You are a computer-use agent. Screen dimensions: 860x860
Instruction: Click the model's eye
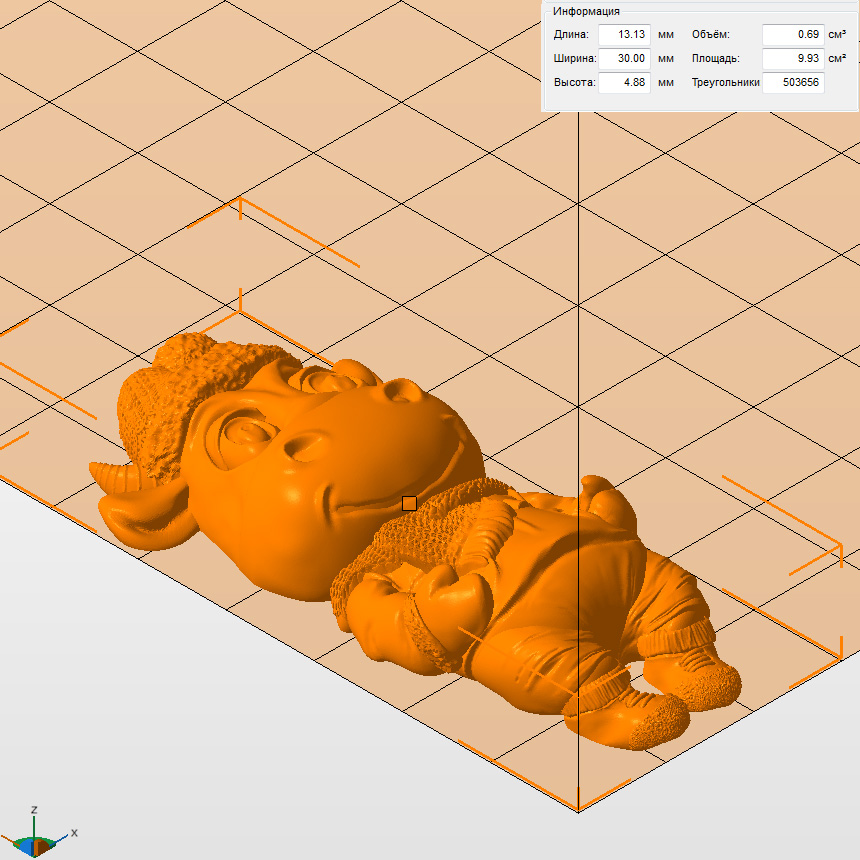[x=245, y=435]
